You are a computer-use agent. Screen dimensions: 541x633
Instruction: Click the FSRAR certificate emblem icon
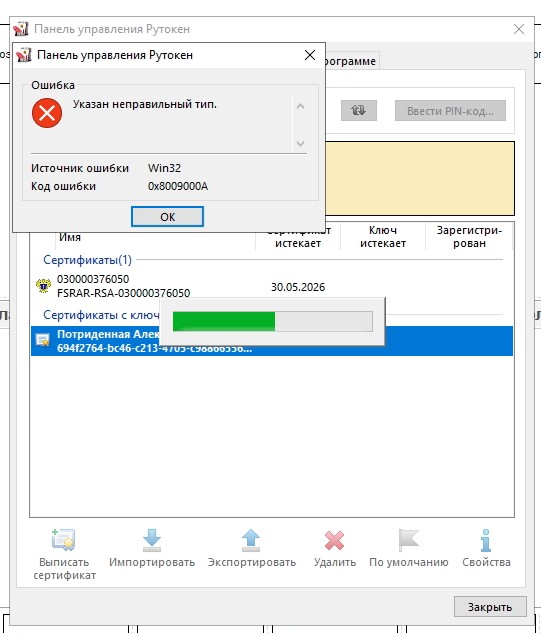43,286
